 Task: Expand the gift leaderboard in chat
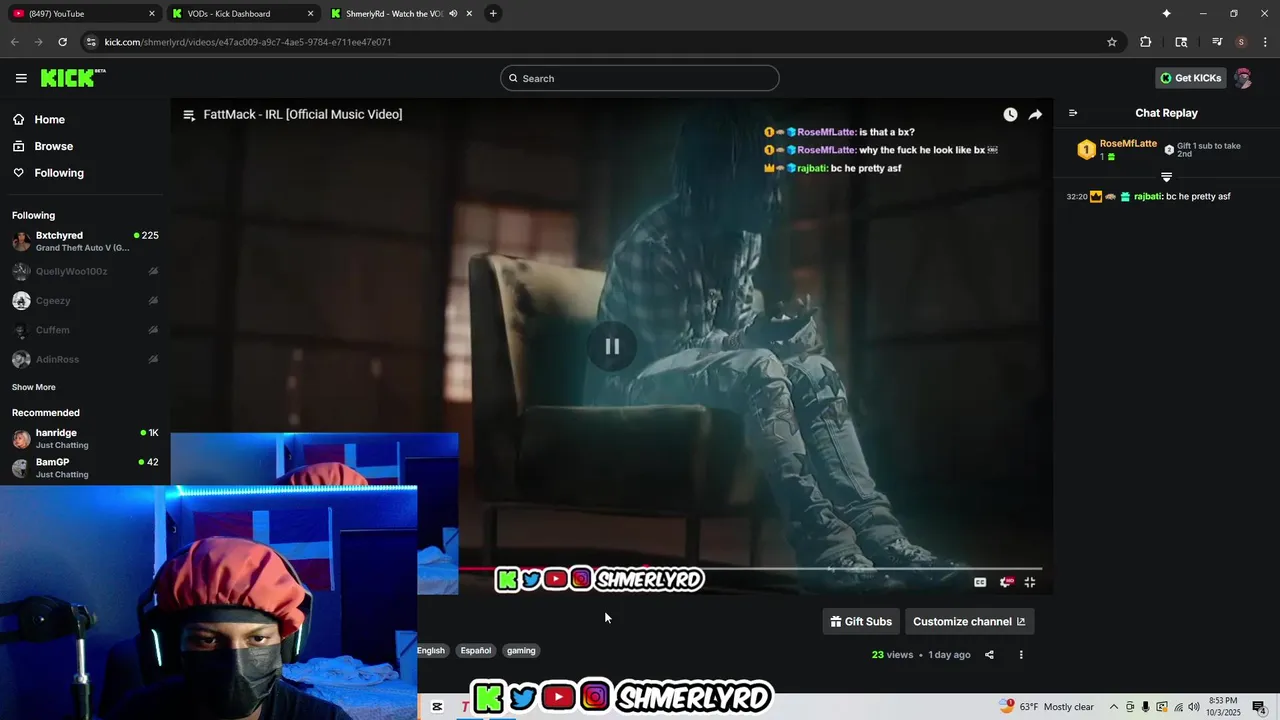click(x=1166, y=177)
